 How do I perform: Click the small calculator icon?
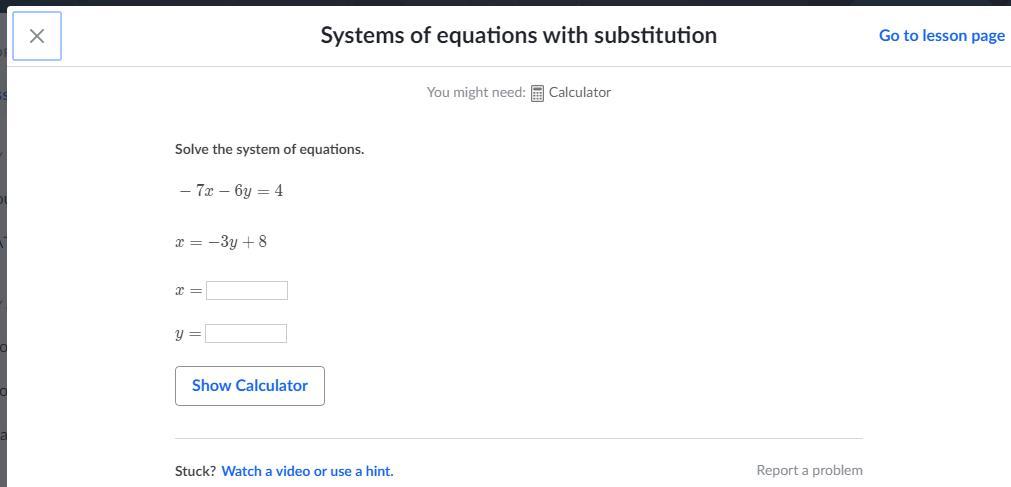pyautogui.click(x=537, y=93)
